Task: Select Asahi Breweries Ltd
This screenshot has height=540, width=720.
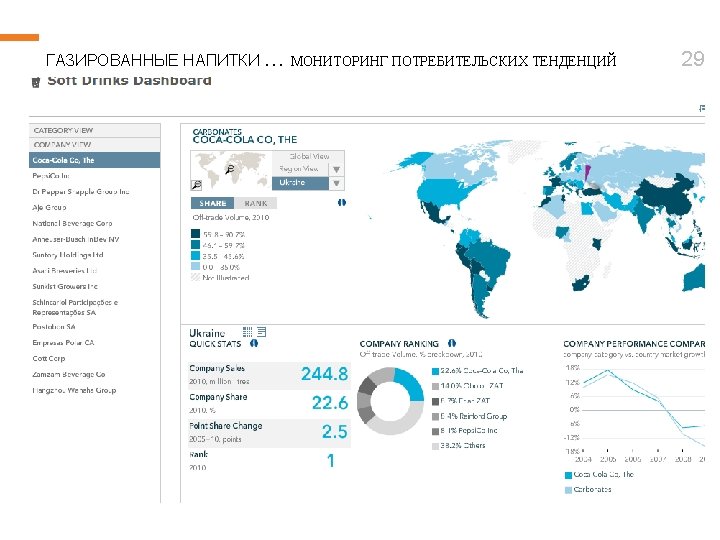Action: [x=64, y=270]
